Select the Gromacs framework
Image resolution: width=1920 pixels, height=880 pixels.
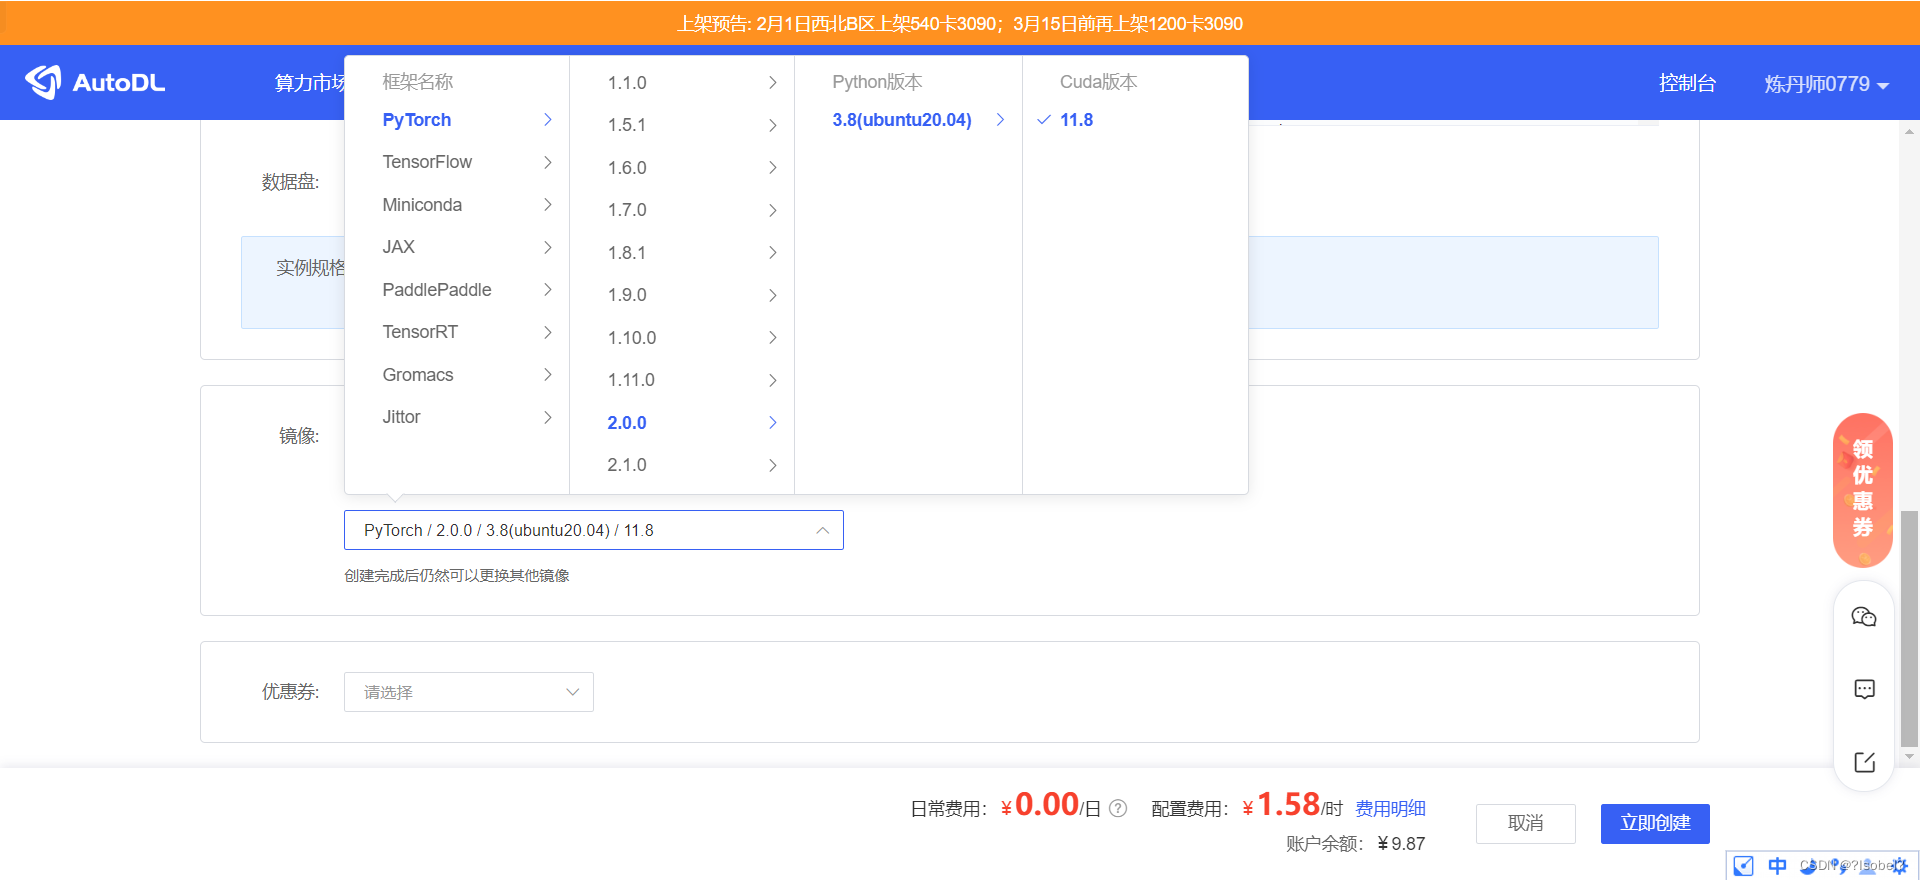click(457, 375)
